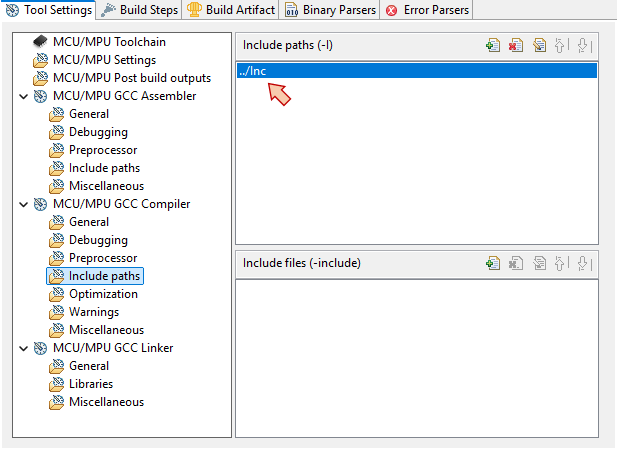Click the Add include path icon
Image resolution: width=617 pixels, height=450 pixels.
coord(492,46)
